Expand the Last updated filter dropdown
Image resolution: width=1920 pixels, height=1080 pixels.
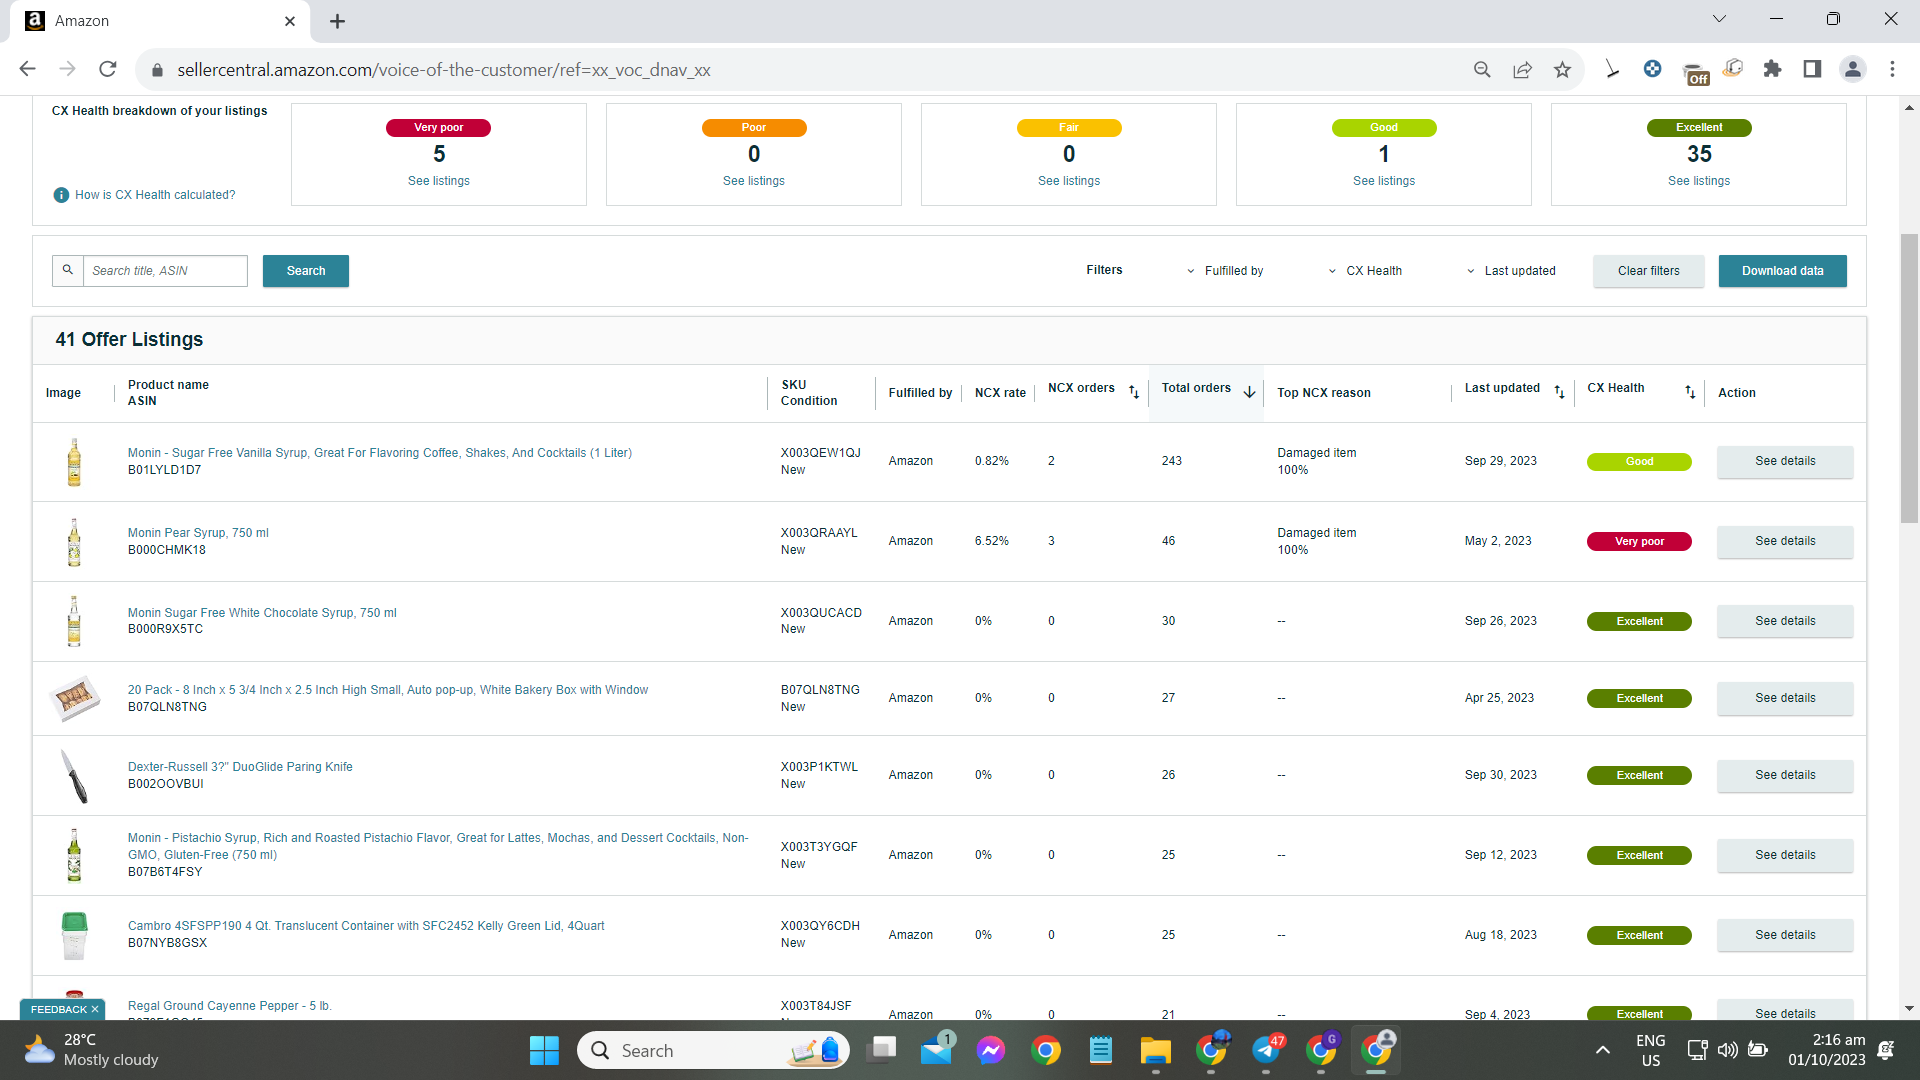click(1510, 271)
